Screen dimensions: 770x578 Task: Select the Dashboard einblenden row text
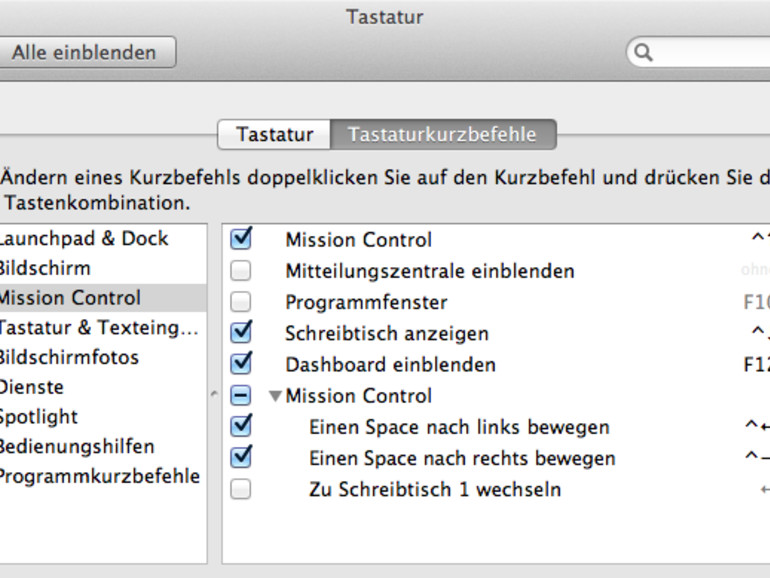390,365
